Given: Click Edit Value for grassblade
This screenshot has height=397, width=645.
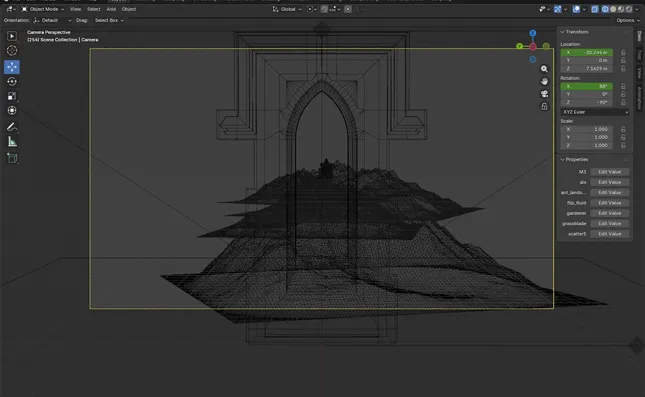Looking at the screenshot, I should (610, 223).
